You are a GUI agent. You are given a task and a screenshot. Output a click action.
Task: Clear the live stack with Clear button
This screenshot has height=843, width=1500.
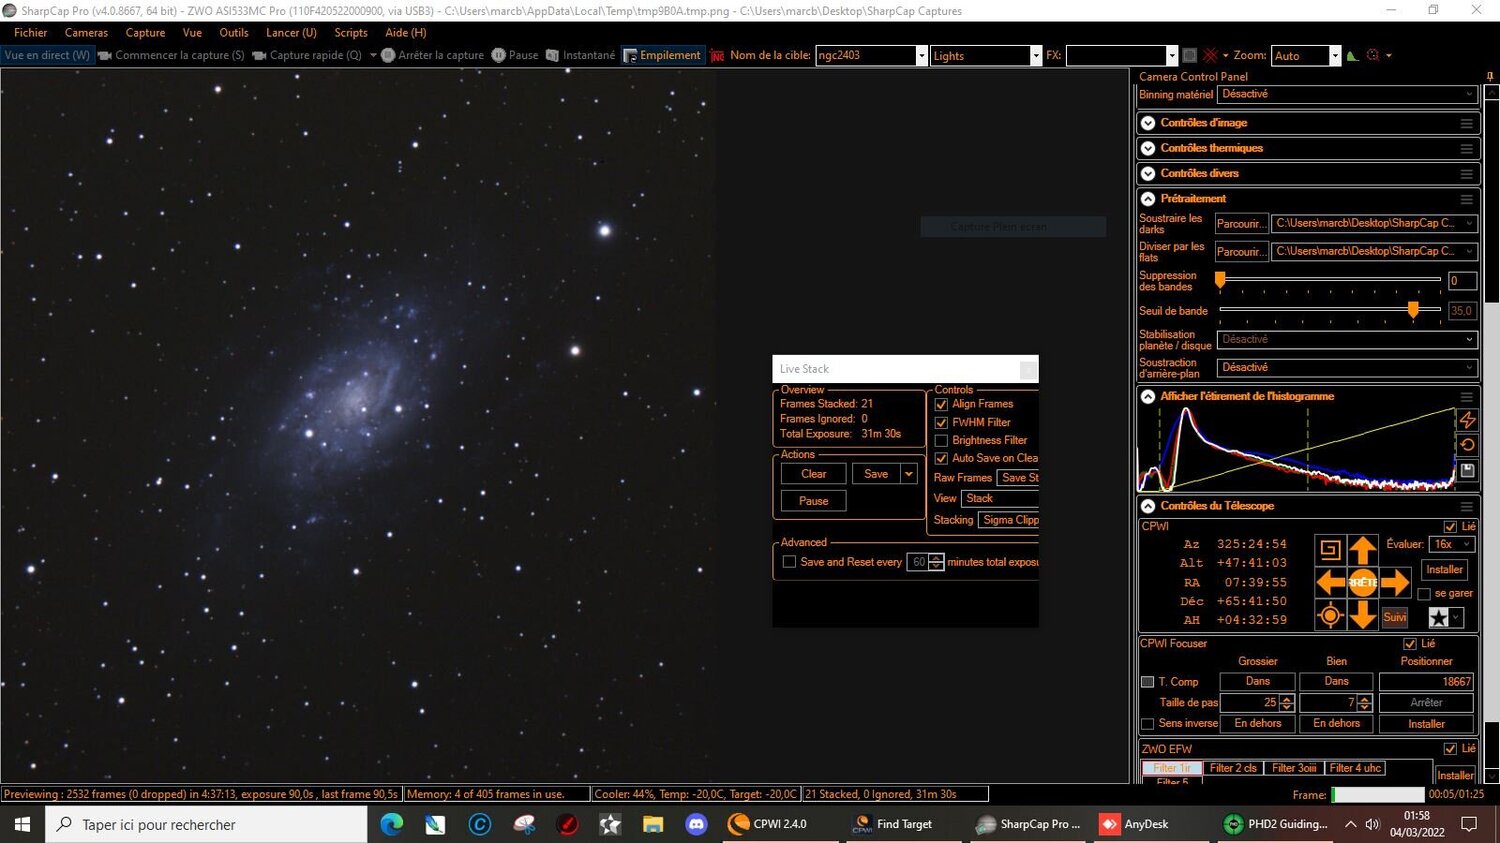[812, 473]
